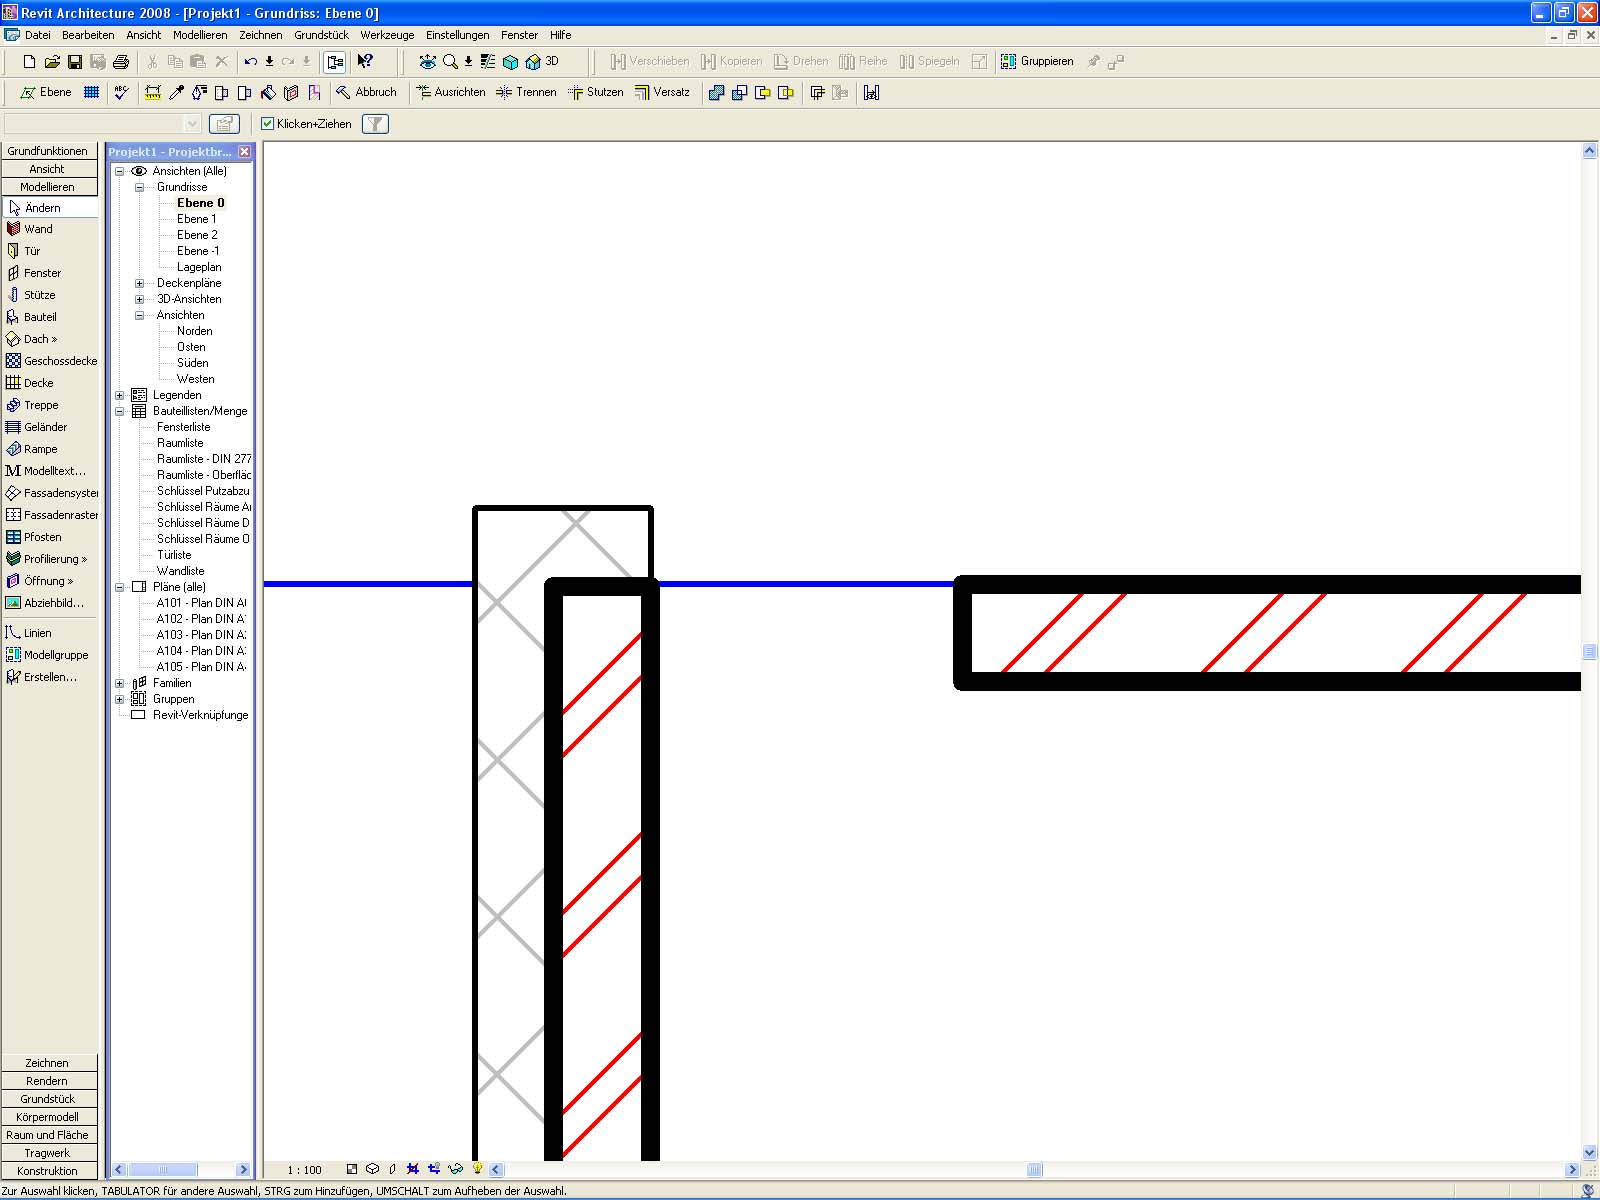Click the horizontal scrollbar thumb of drawing area
The width and height of the screenshot is (1600, 1200).
click(1034, 1170)
